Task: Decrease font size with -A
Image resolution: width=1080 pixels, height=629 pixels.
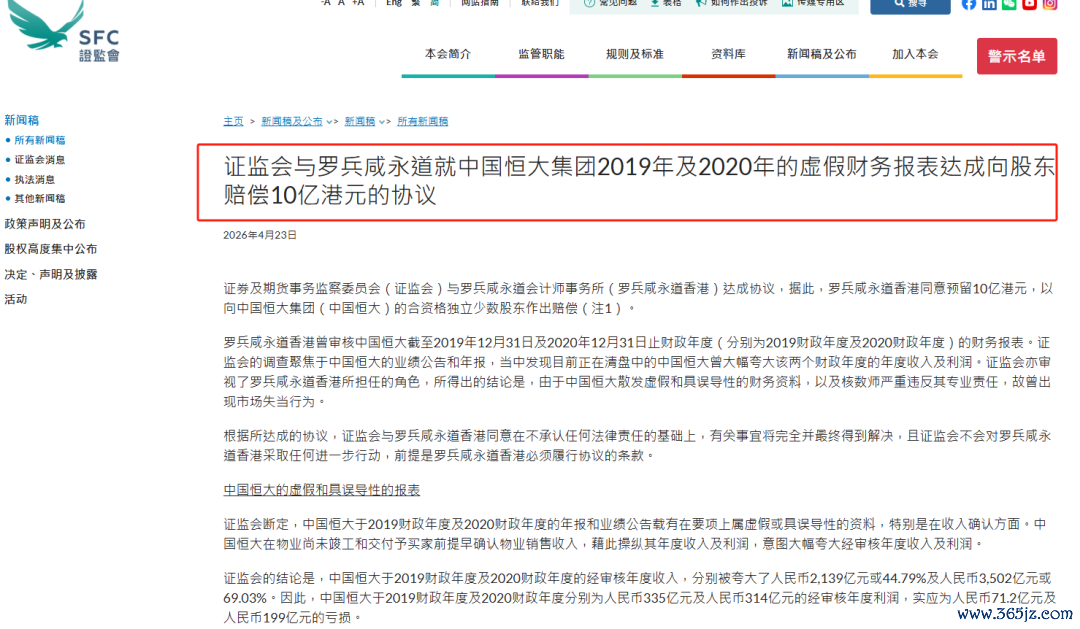Action: point(325,3)
